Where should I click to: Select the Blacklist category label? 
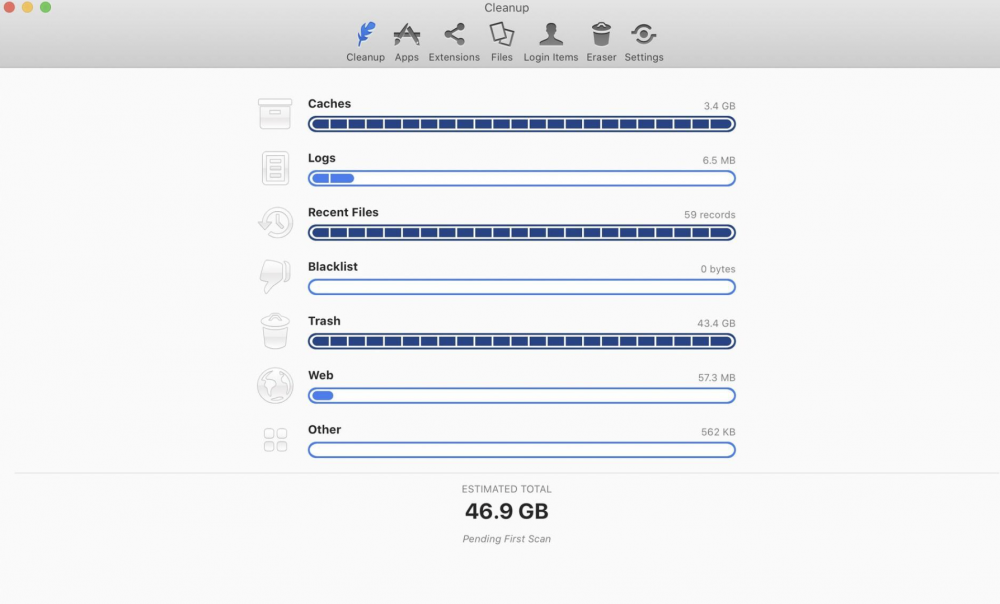click(332, 267)
